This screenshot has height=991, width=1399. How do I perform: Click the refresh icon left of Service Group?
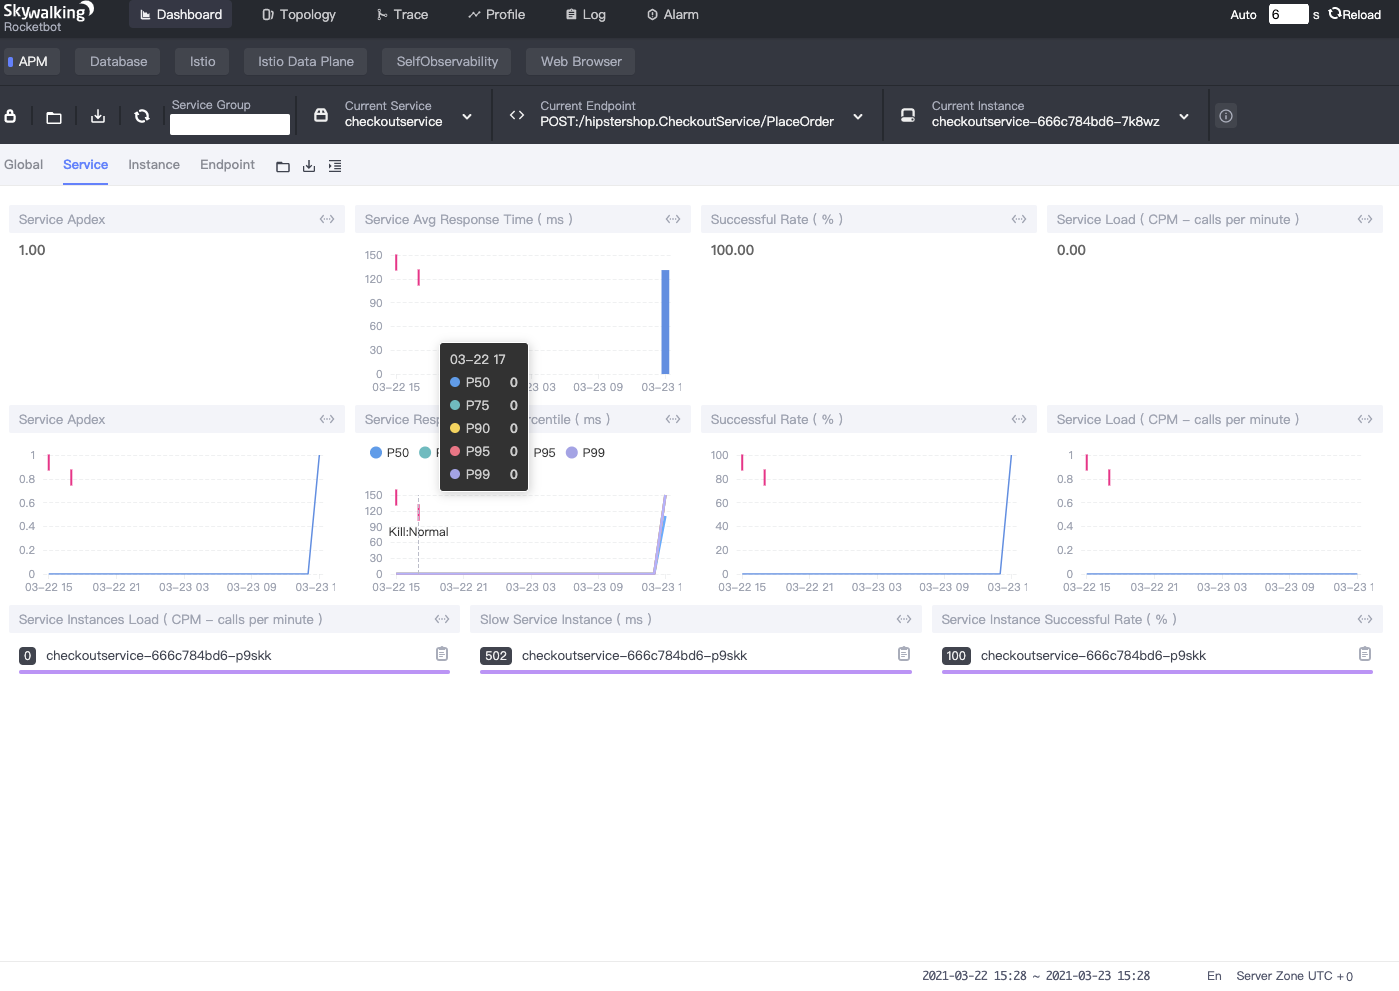pos(142,116)
